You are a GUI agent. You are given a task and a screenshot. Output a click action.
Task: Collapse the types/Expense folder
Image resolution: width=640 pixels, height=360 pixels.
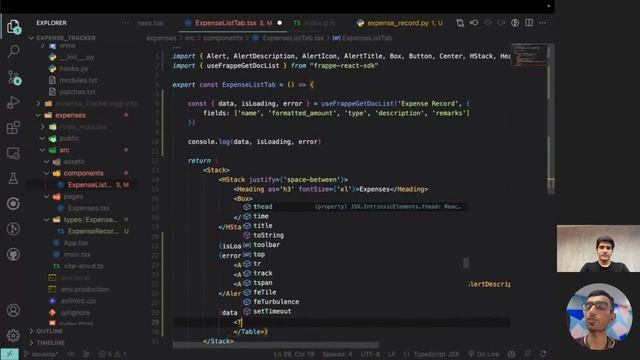tap(90, 220)
